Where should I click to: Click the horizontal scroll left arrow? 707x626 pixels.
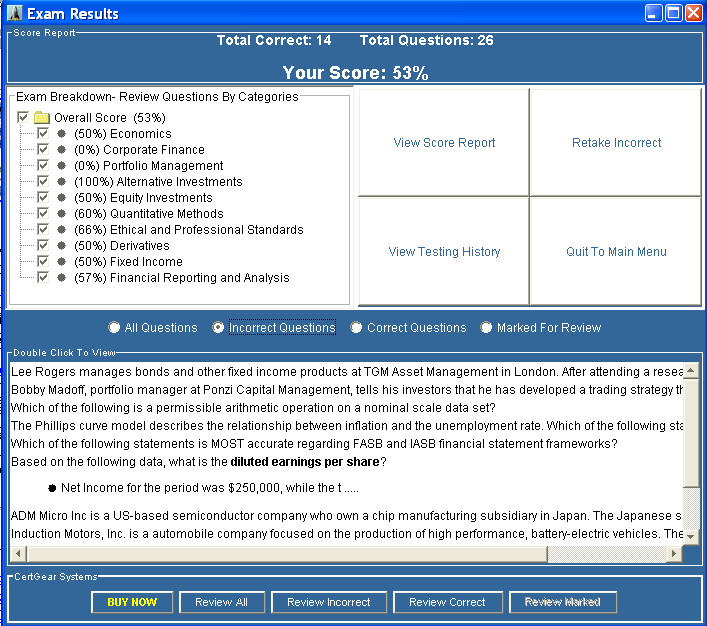point(18,553)
